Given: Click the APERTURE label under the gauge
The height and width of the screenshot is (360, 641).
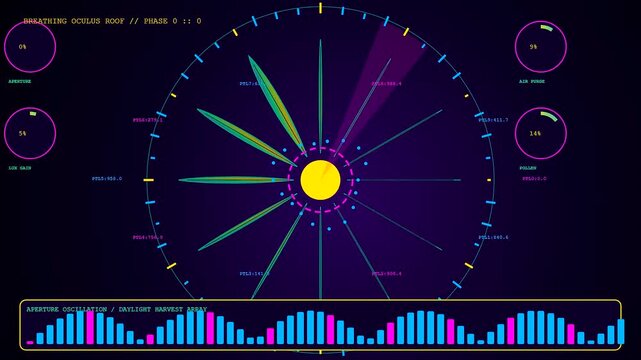Looking at the screenshot, I should pos(20,81).
